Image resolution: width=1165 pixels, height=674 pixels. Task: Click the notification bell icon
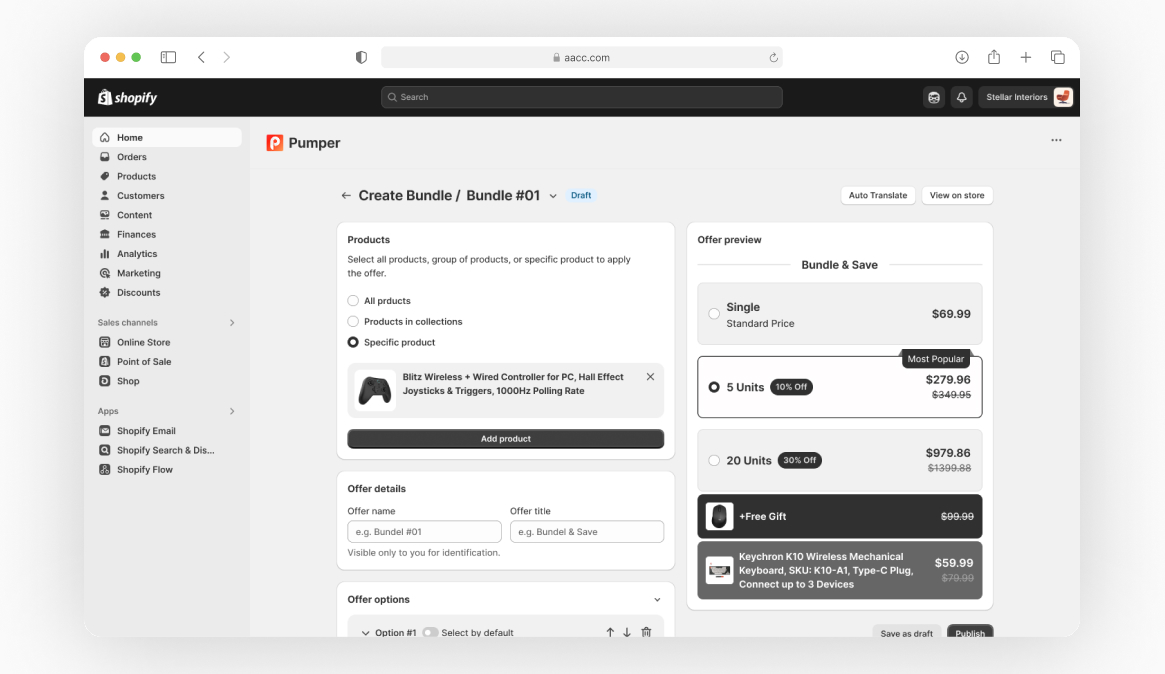(x=961, y=97)
